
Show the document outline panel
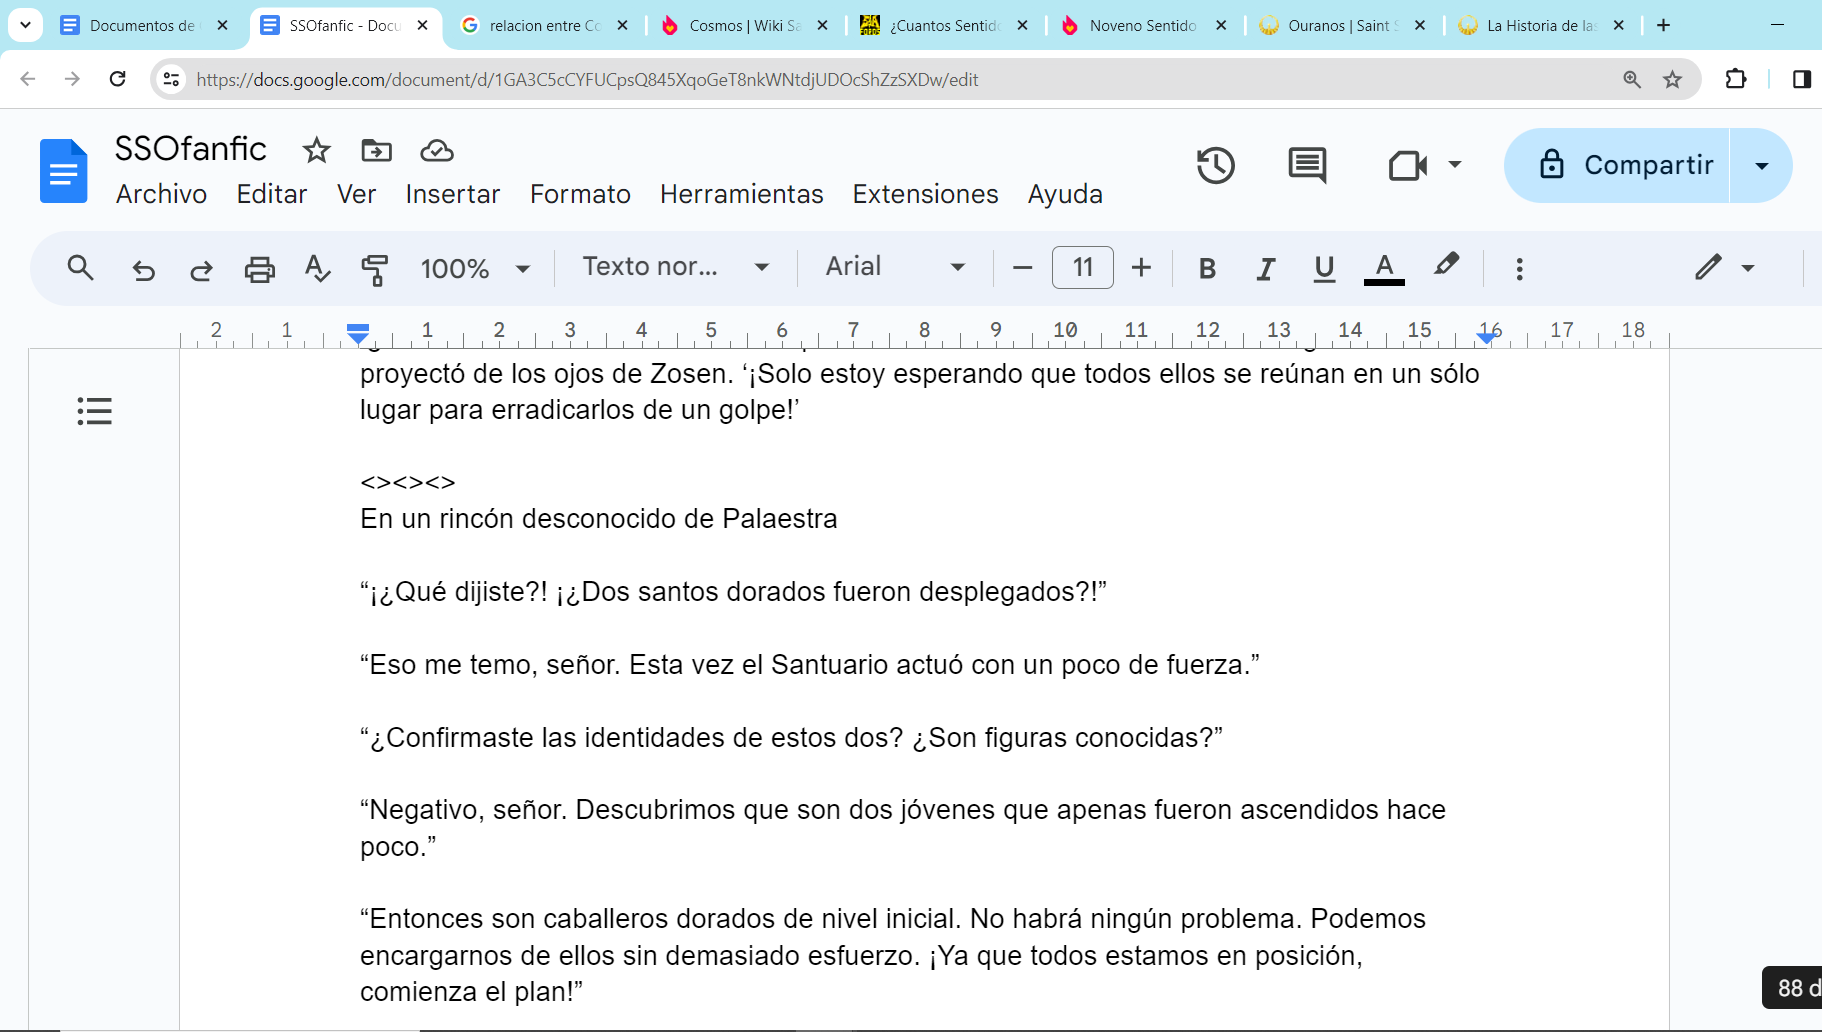(94, 411)
